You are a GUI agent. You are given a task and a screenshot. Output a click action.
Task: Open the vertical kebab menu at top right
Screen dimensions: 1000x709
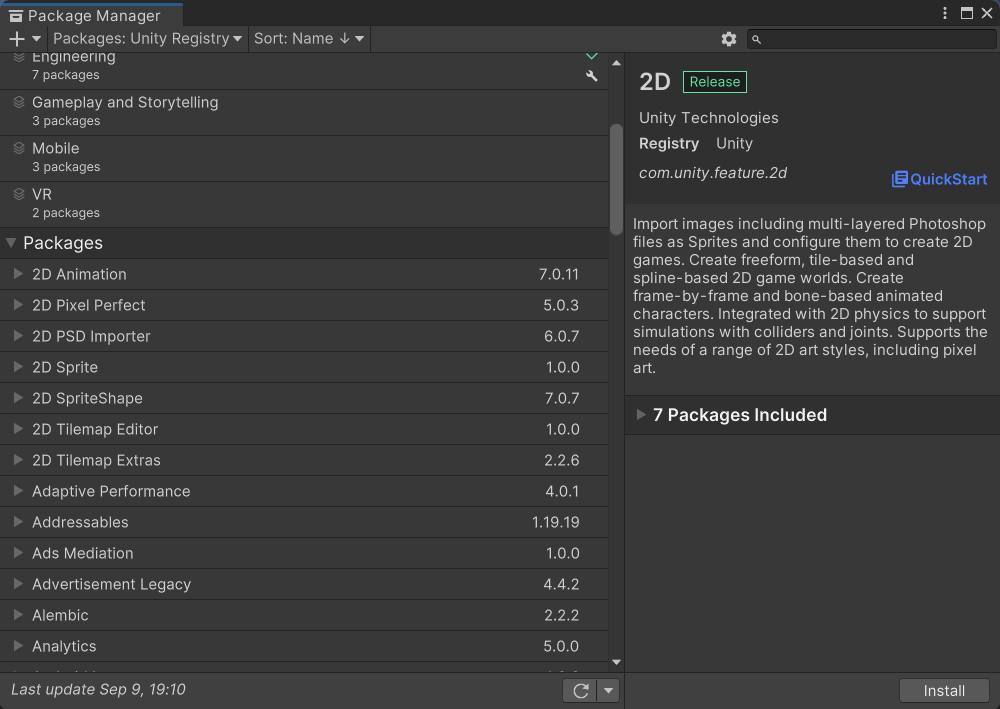pyautogui.click(x=944, y=11)
